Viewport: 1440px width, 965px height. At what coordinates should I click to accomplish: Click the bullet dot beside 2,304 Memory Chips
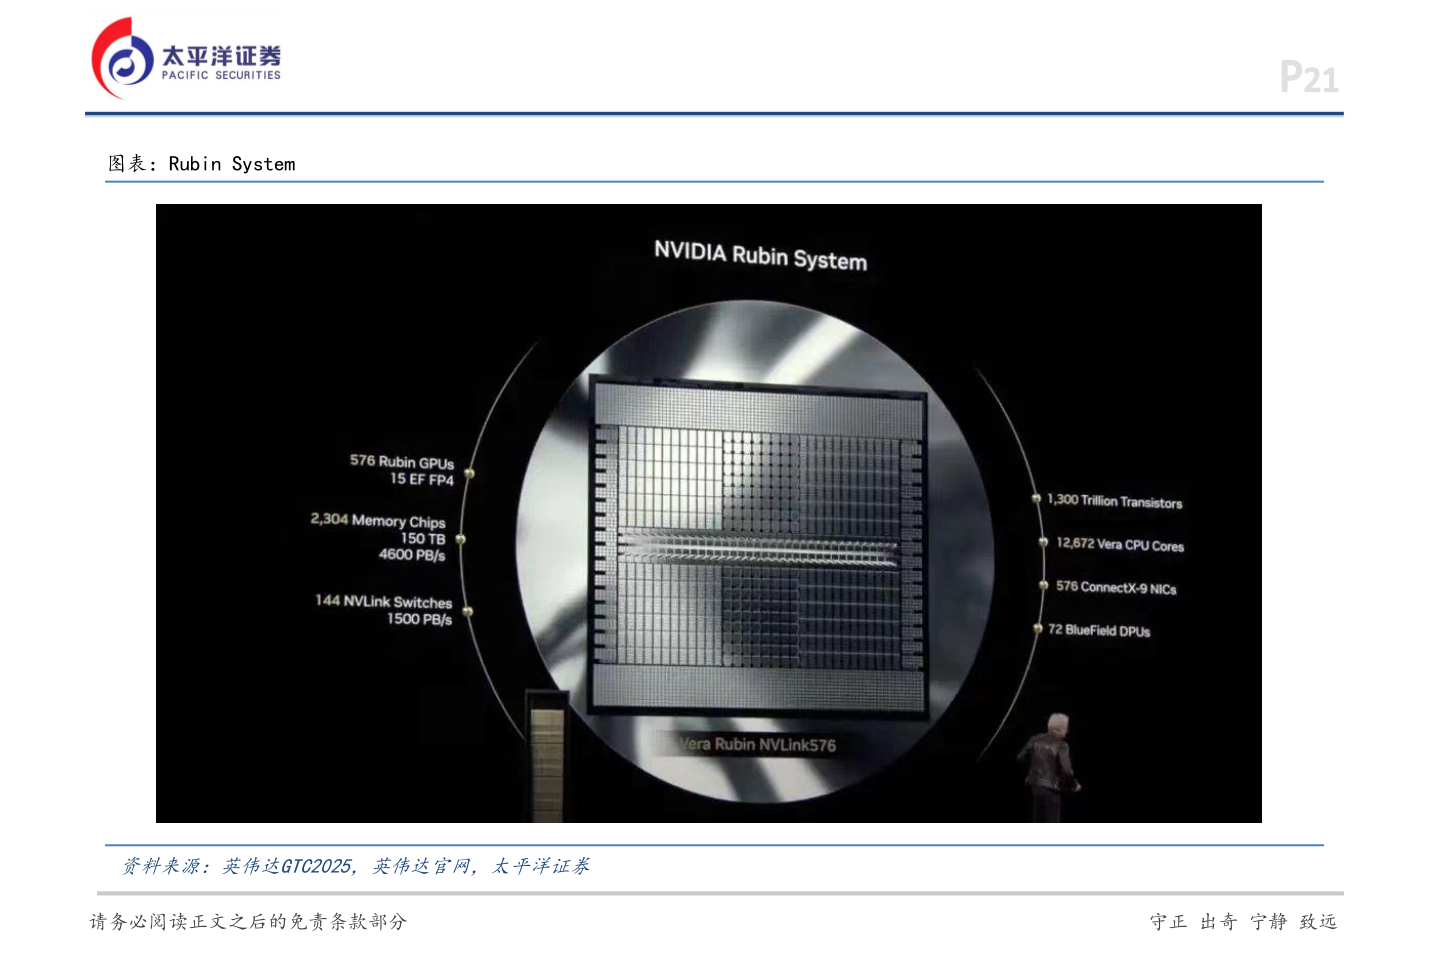[461, 539]
